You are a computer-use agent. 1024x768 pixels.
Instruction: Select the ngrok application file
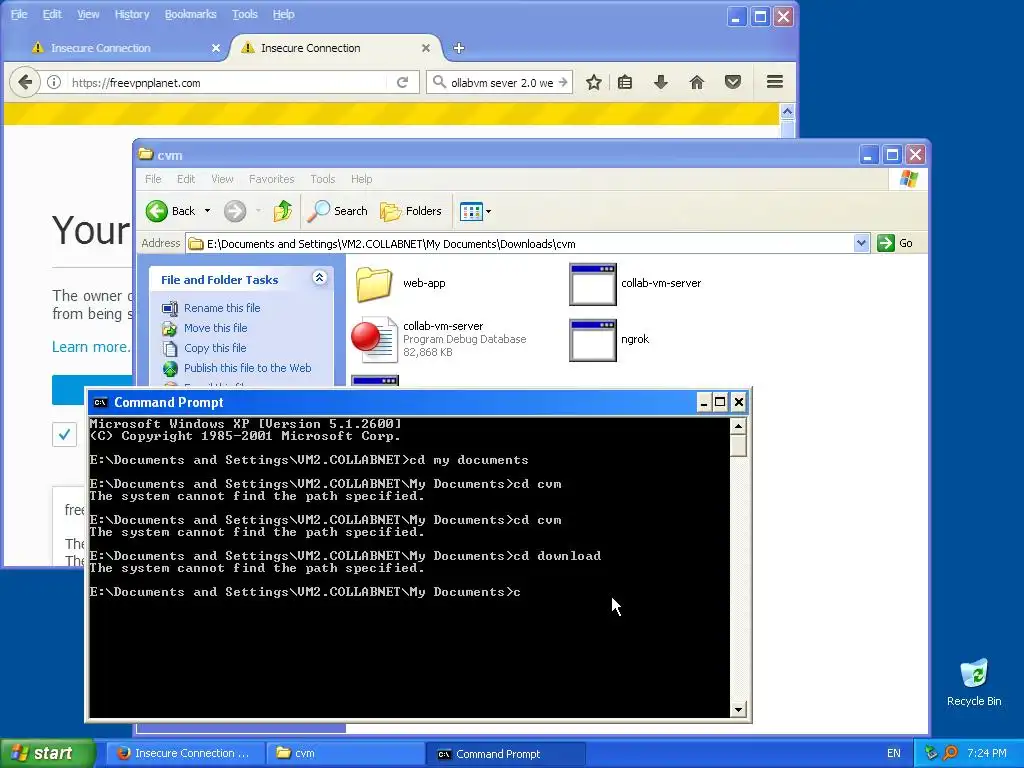click(609, 340)
